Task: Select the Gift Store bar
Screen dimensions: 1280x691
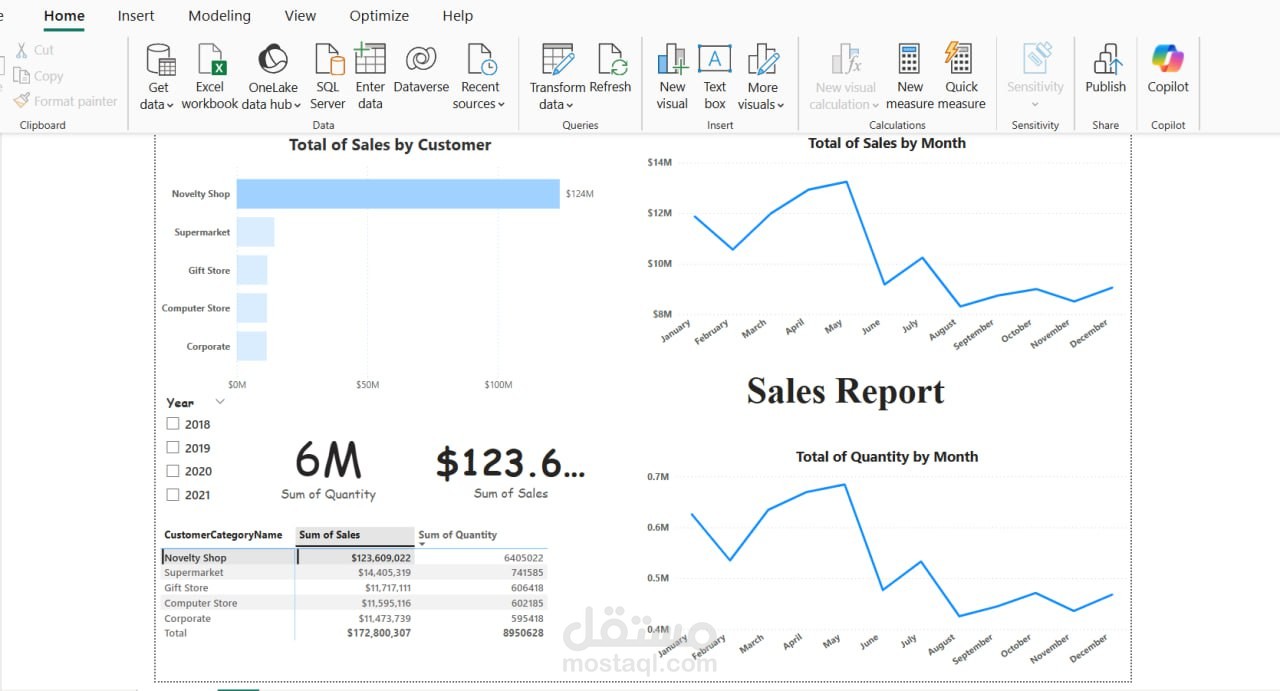Action: (252, 270)
